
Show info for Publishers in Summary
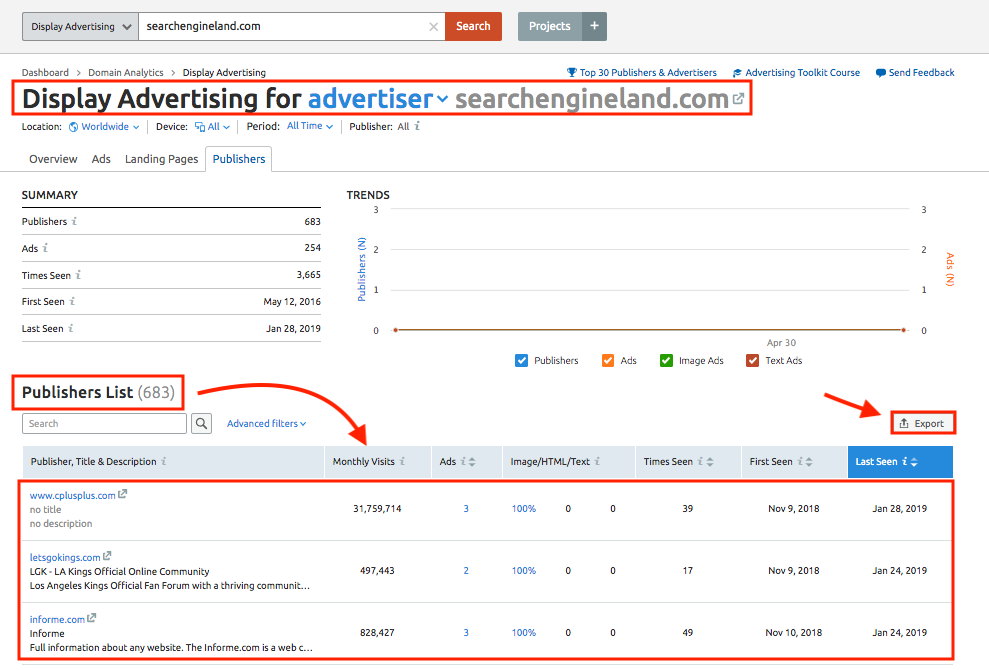coord(74,221)
